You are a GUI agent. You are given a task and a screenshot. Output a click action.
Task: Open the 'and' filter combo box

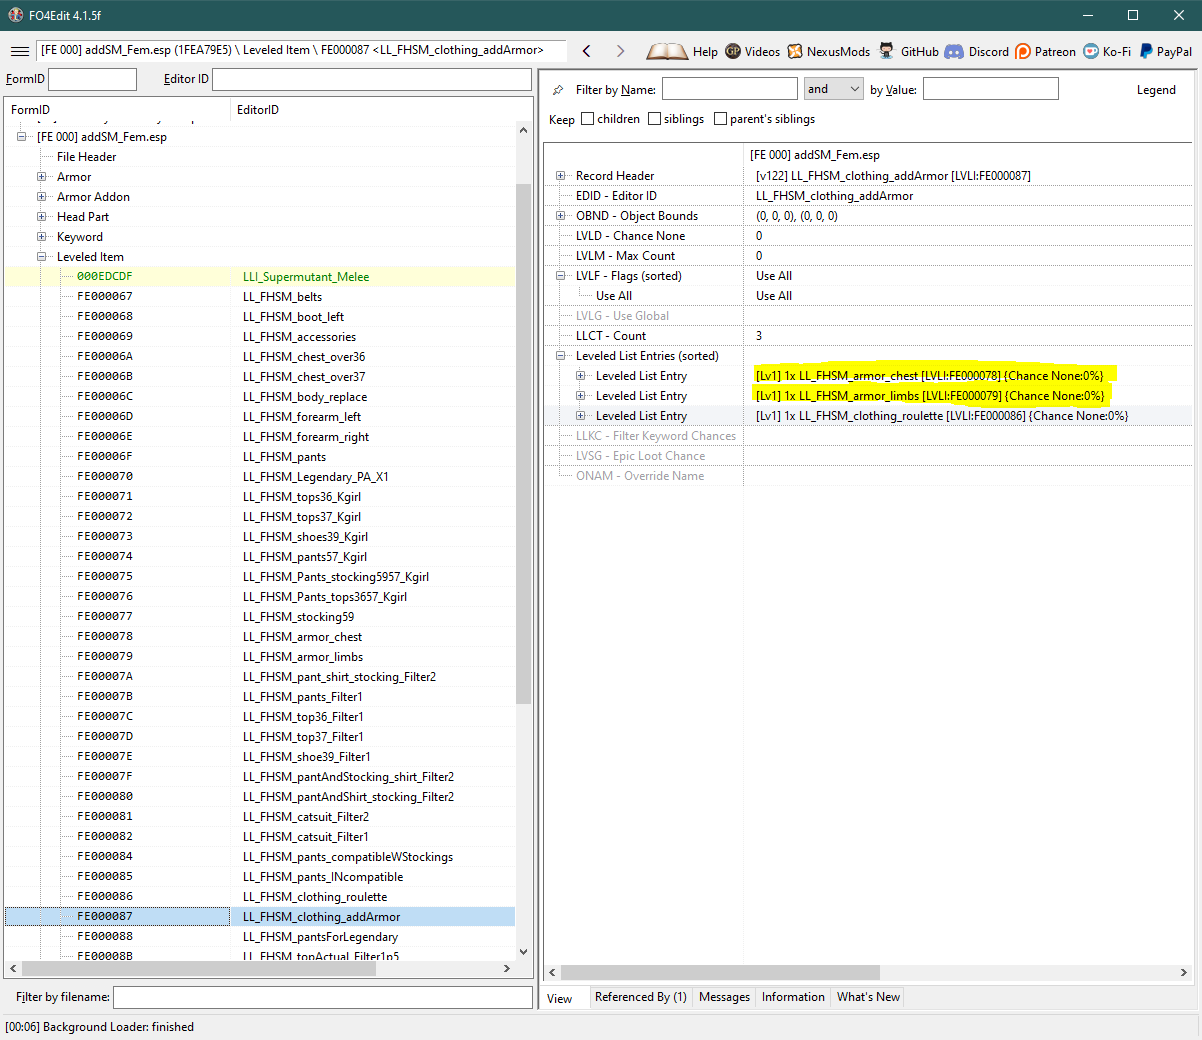tap(833, 89)
